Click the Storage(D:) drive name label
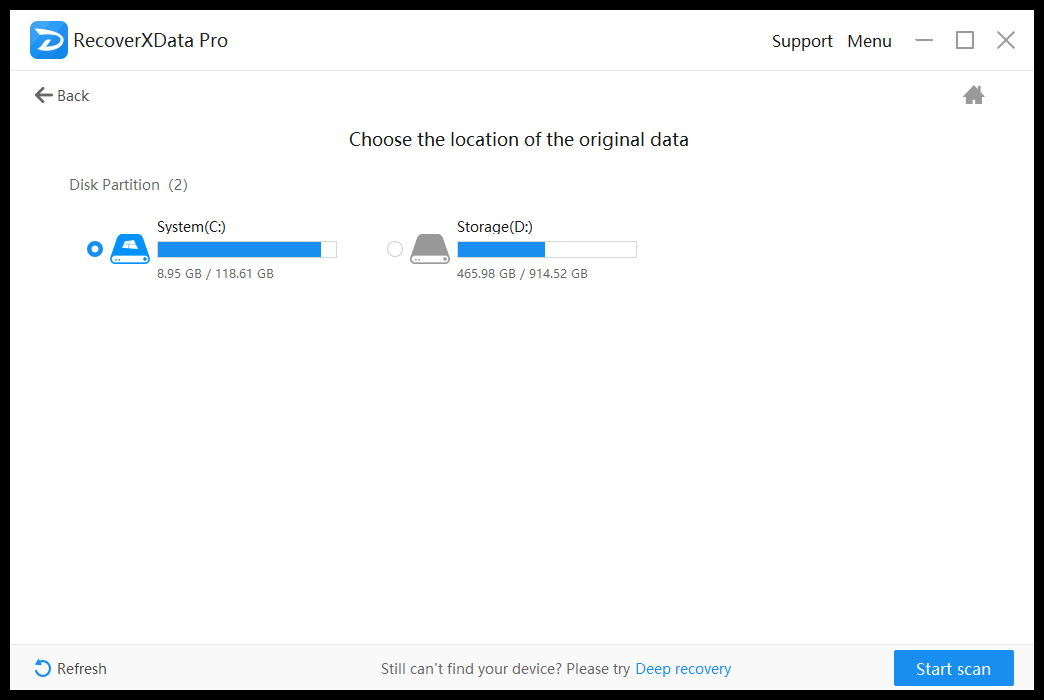 495,227
